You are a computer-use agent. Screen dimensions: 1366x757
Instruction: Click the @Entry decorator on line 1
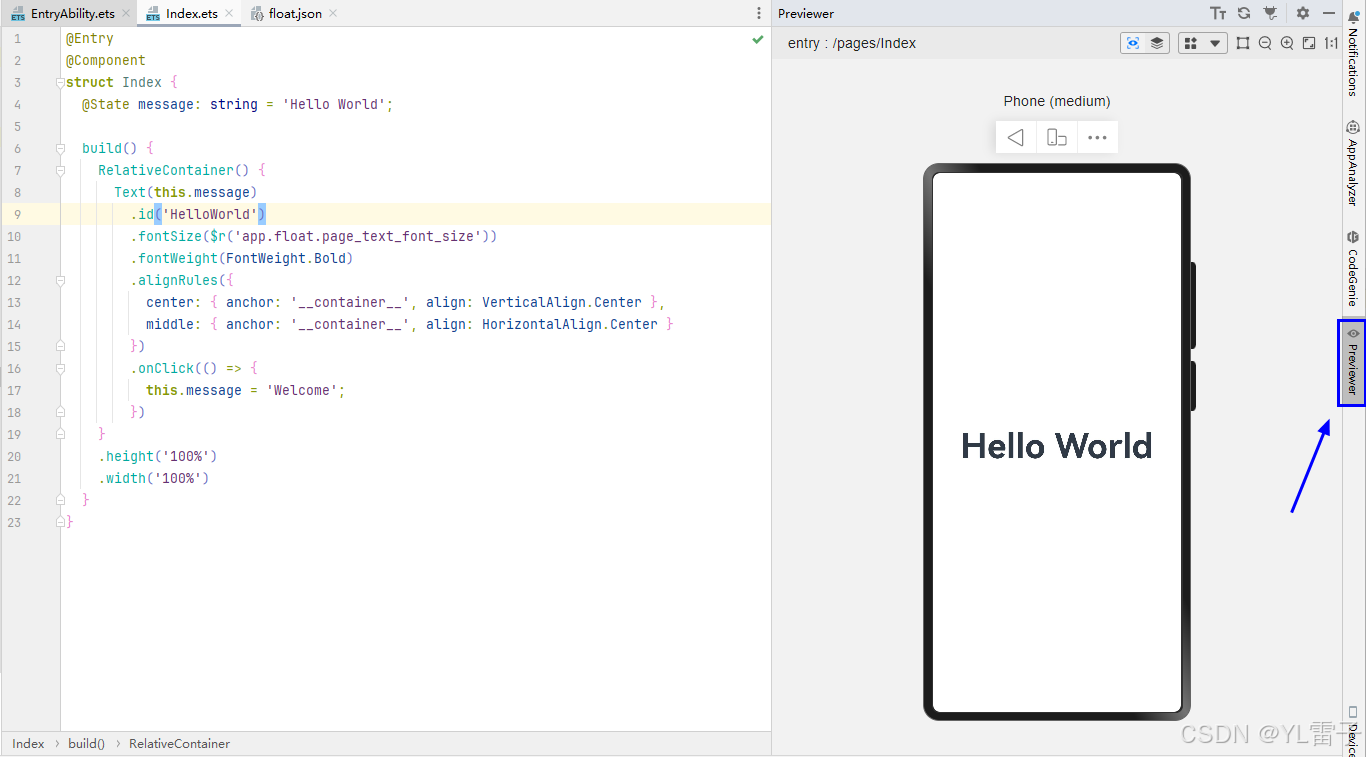coord(90,38)
